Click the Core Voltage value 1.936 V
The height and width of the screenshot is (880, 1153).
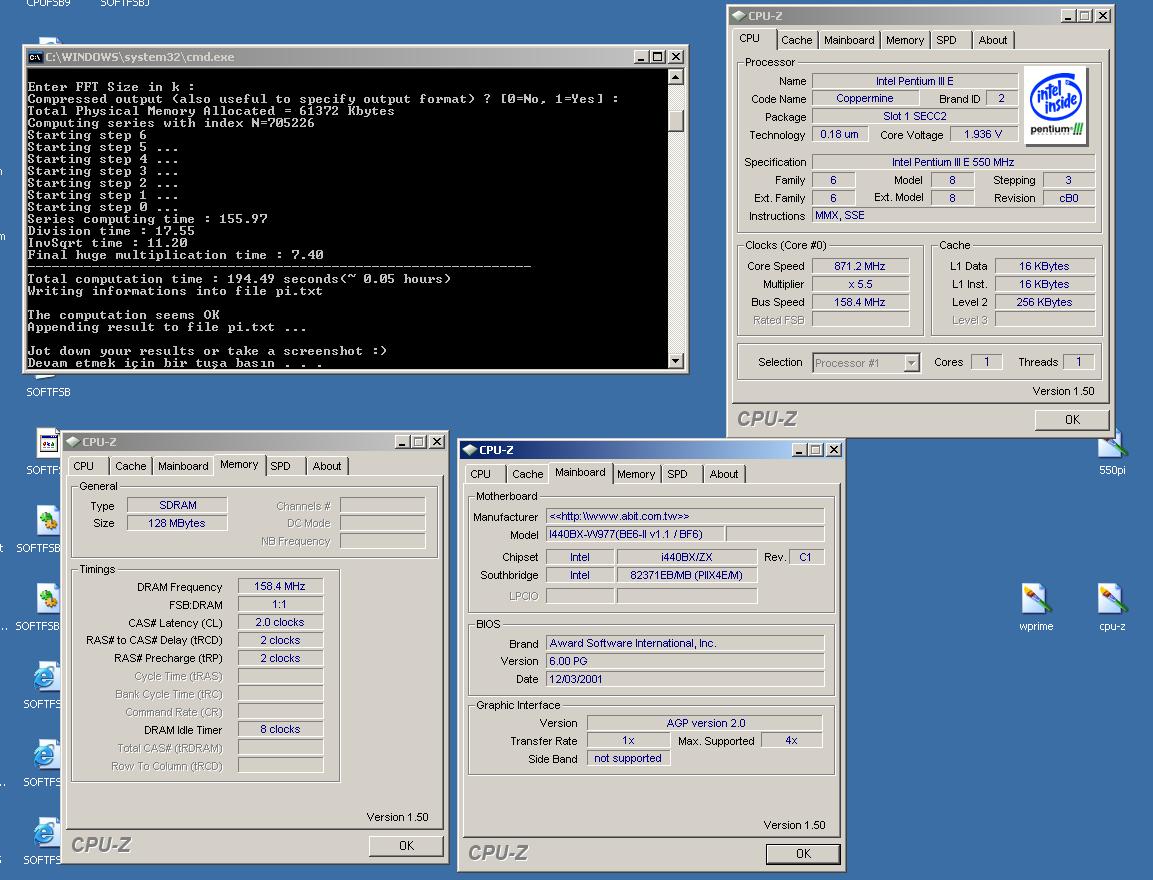[982, 135]
